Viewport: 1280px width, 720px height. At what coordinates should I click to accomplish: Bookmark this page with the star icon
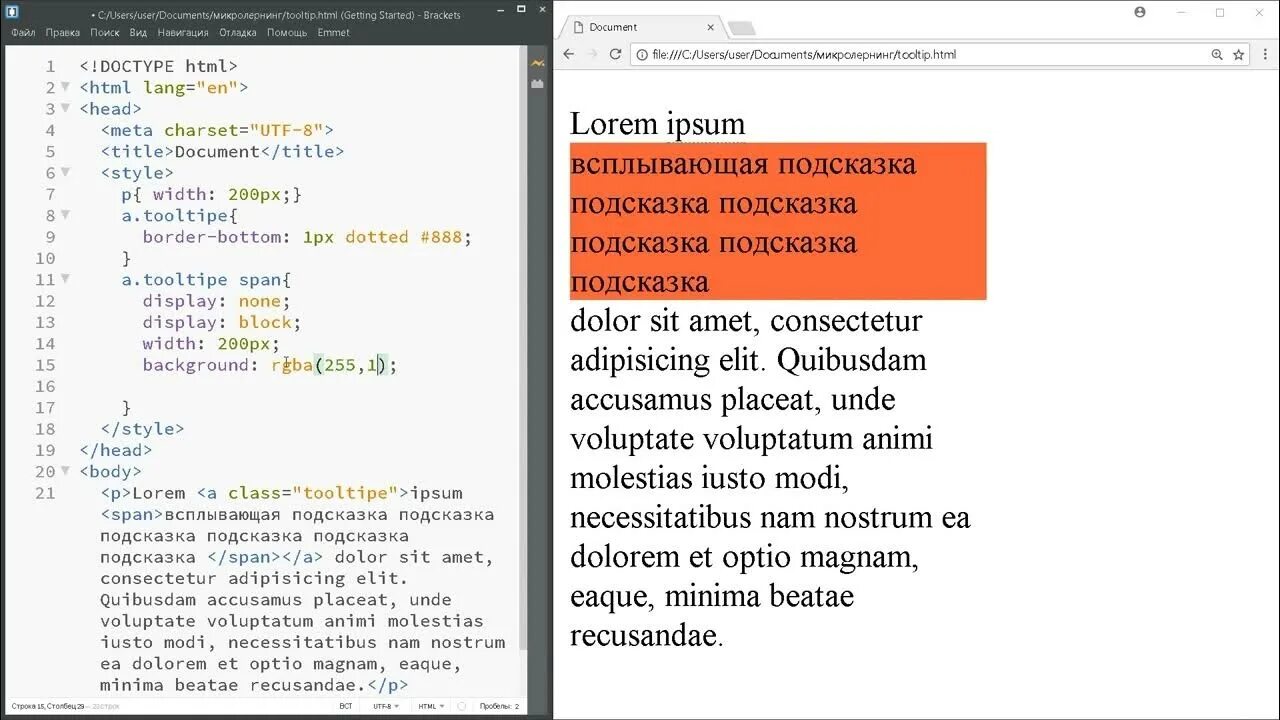(x=1238, y=54)
